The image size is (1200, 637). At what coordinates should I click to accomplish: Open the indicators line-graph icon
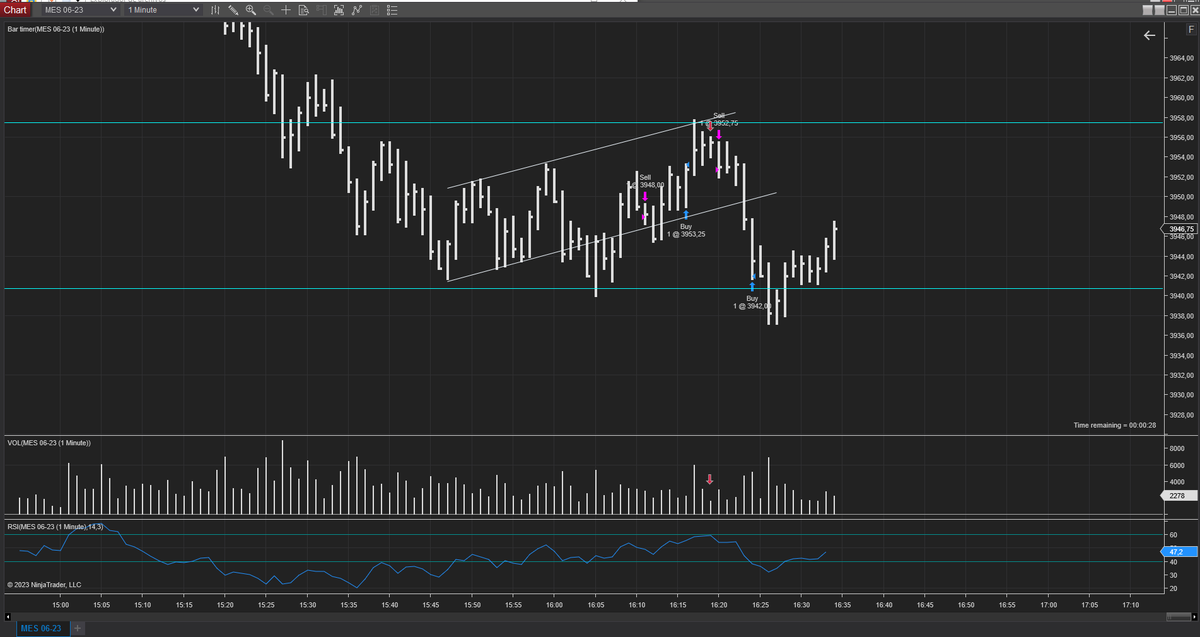coord(357,10)
